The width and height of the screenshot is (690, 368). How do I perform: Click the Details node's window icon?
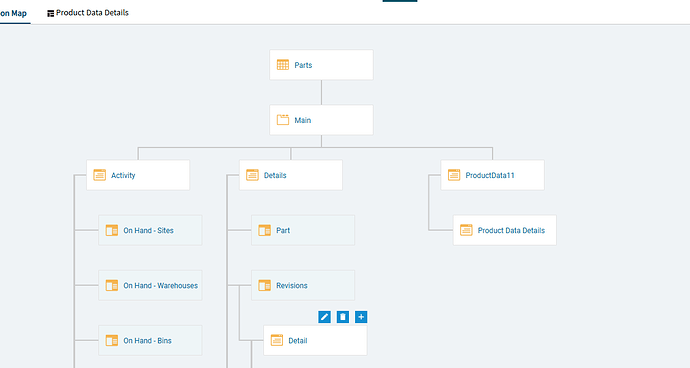(252, 175)
